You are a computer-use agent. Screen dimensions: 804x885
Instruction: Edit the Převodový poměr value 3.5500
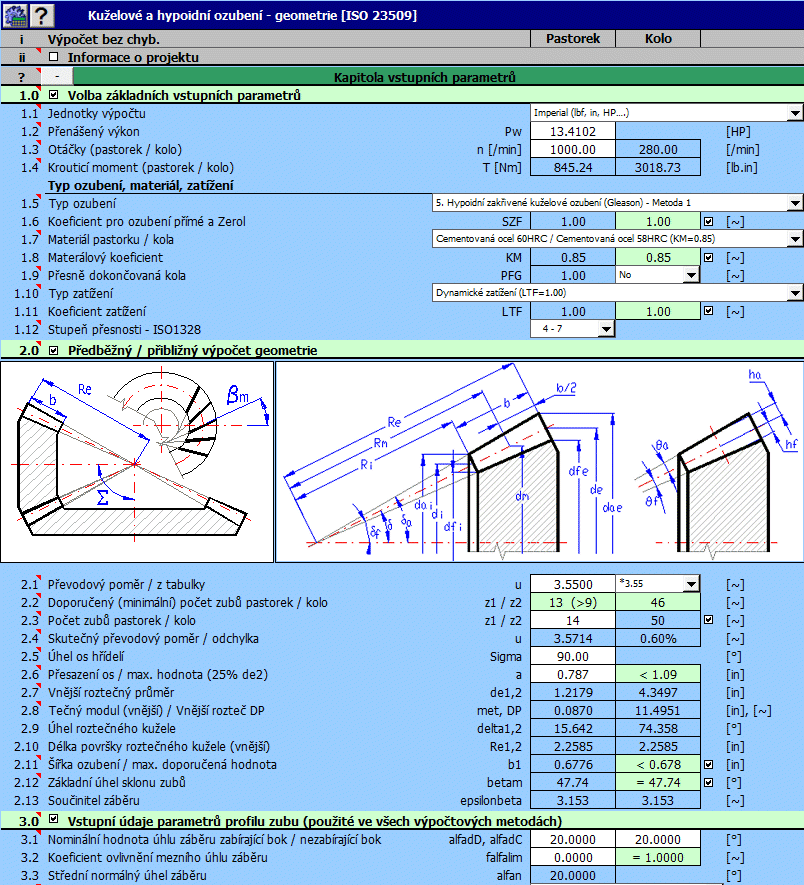(x=573, y=584)
